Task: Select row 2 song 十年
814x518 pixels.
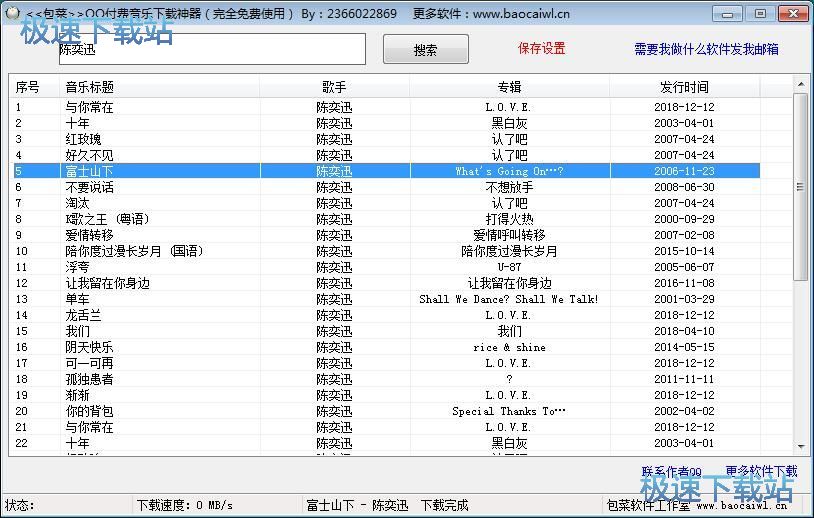Action: click(x=77, y=124)
